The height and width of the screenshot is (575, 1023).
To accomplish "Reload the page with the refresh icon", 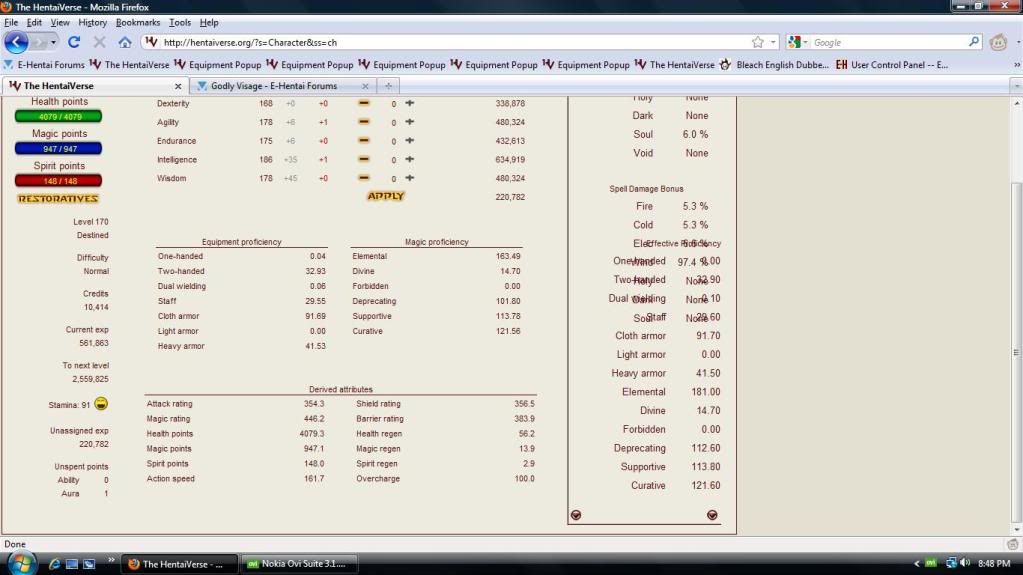I will [x=74, y=42].
